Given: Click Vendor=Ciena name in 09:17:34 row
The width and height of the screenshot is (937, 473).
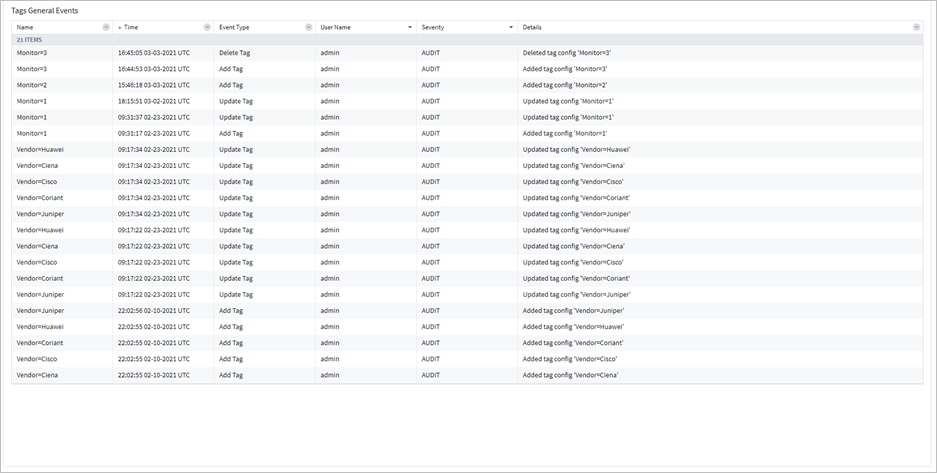Looking at the screenshot, I should (x=37, y=165).
